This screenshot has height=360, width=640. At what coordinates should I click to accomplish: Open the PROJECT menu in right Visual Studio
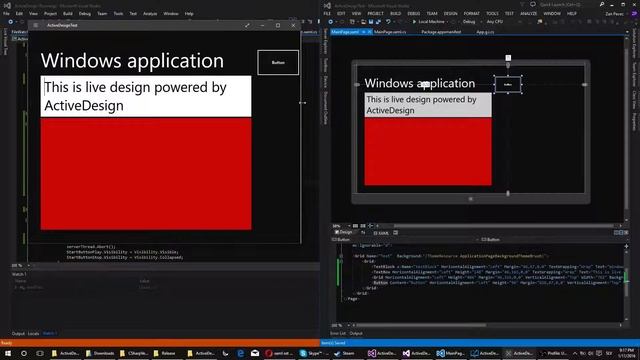click(376, 13)
